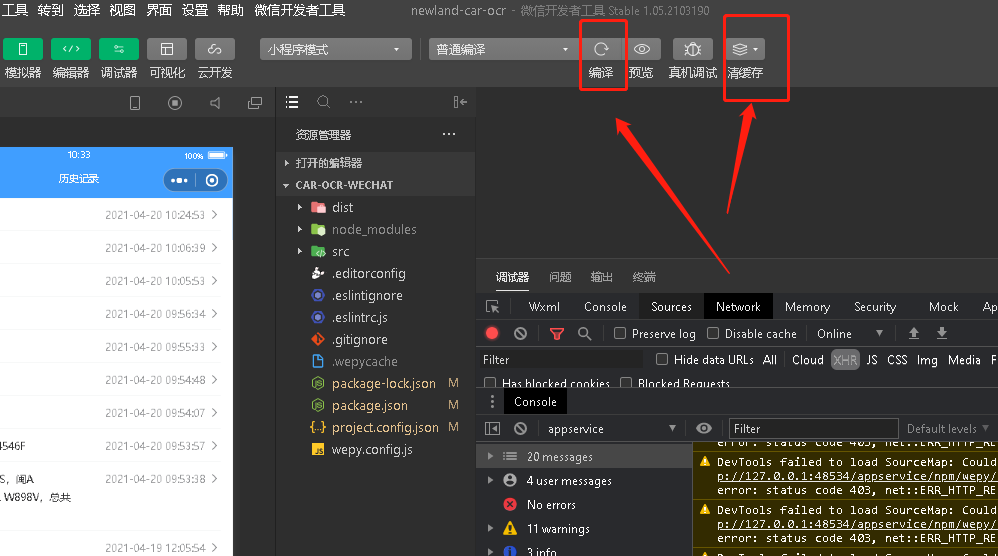
Task: Mute the simulator sound icon
Action: 215,103
